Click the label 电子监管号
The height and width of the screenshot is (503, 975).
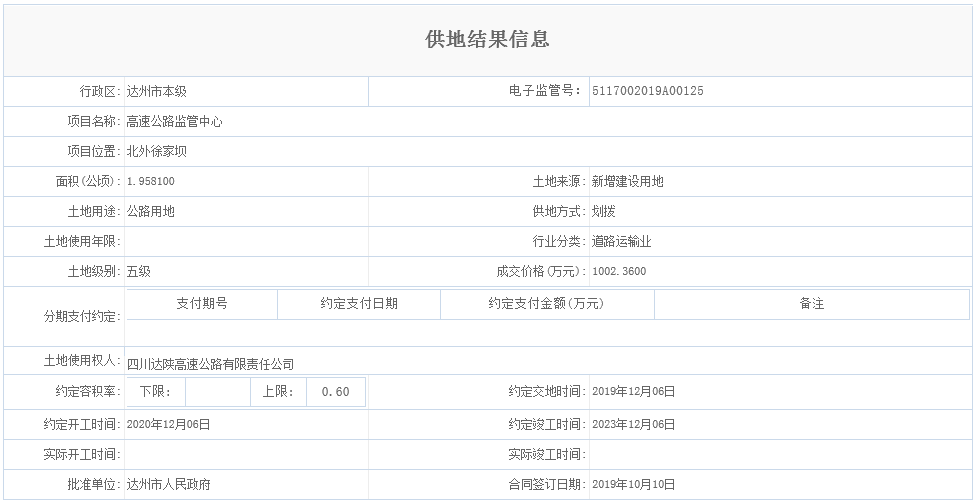point(546,91)
